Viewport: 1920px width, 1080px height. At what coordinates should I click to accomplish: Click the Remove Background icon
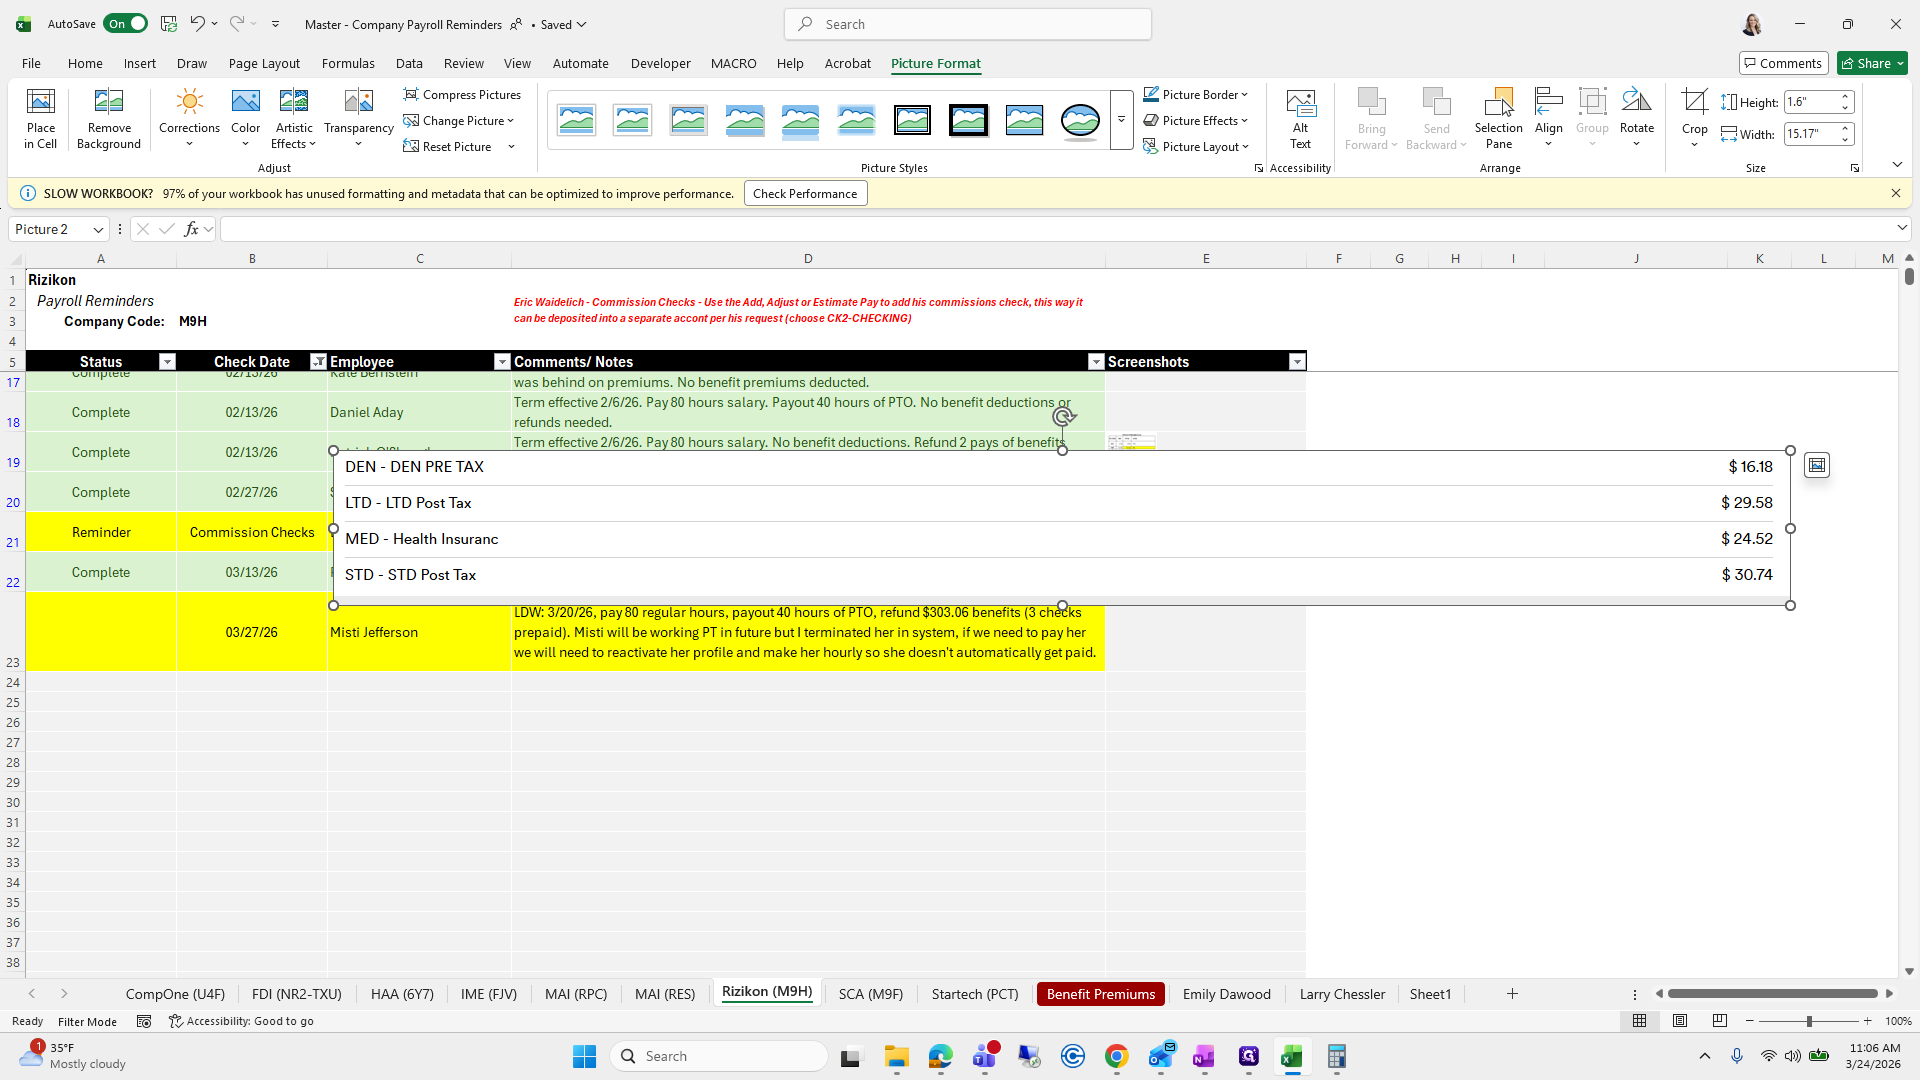108,102
